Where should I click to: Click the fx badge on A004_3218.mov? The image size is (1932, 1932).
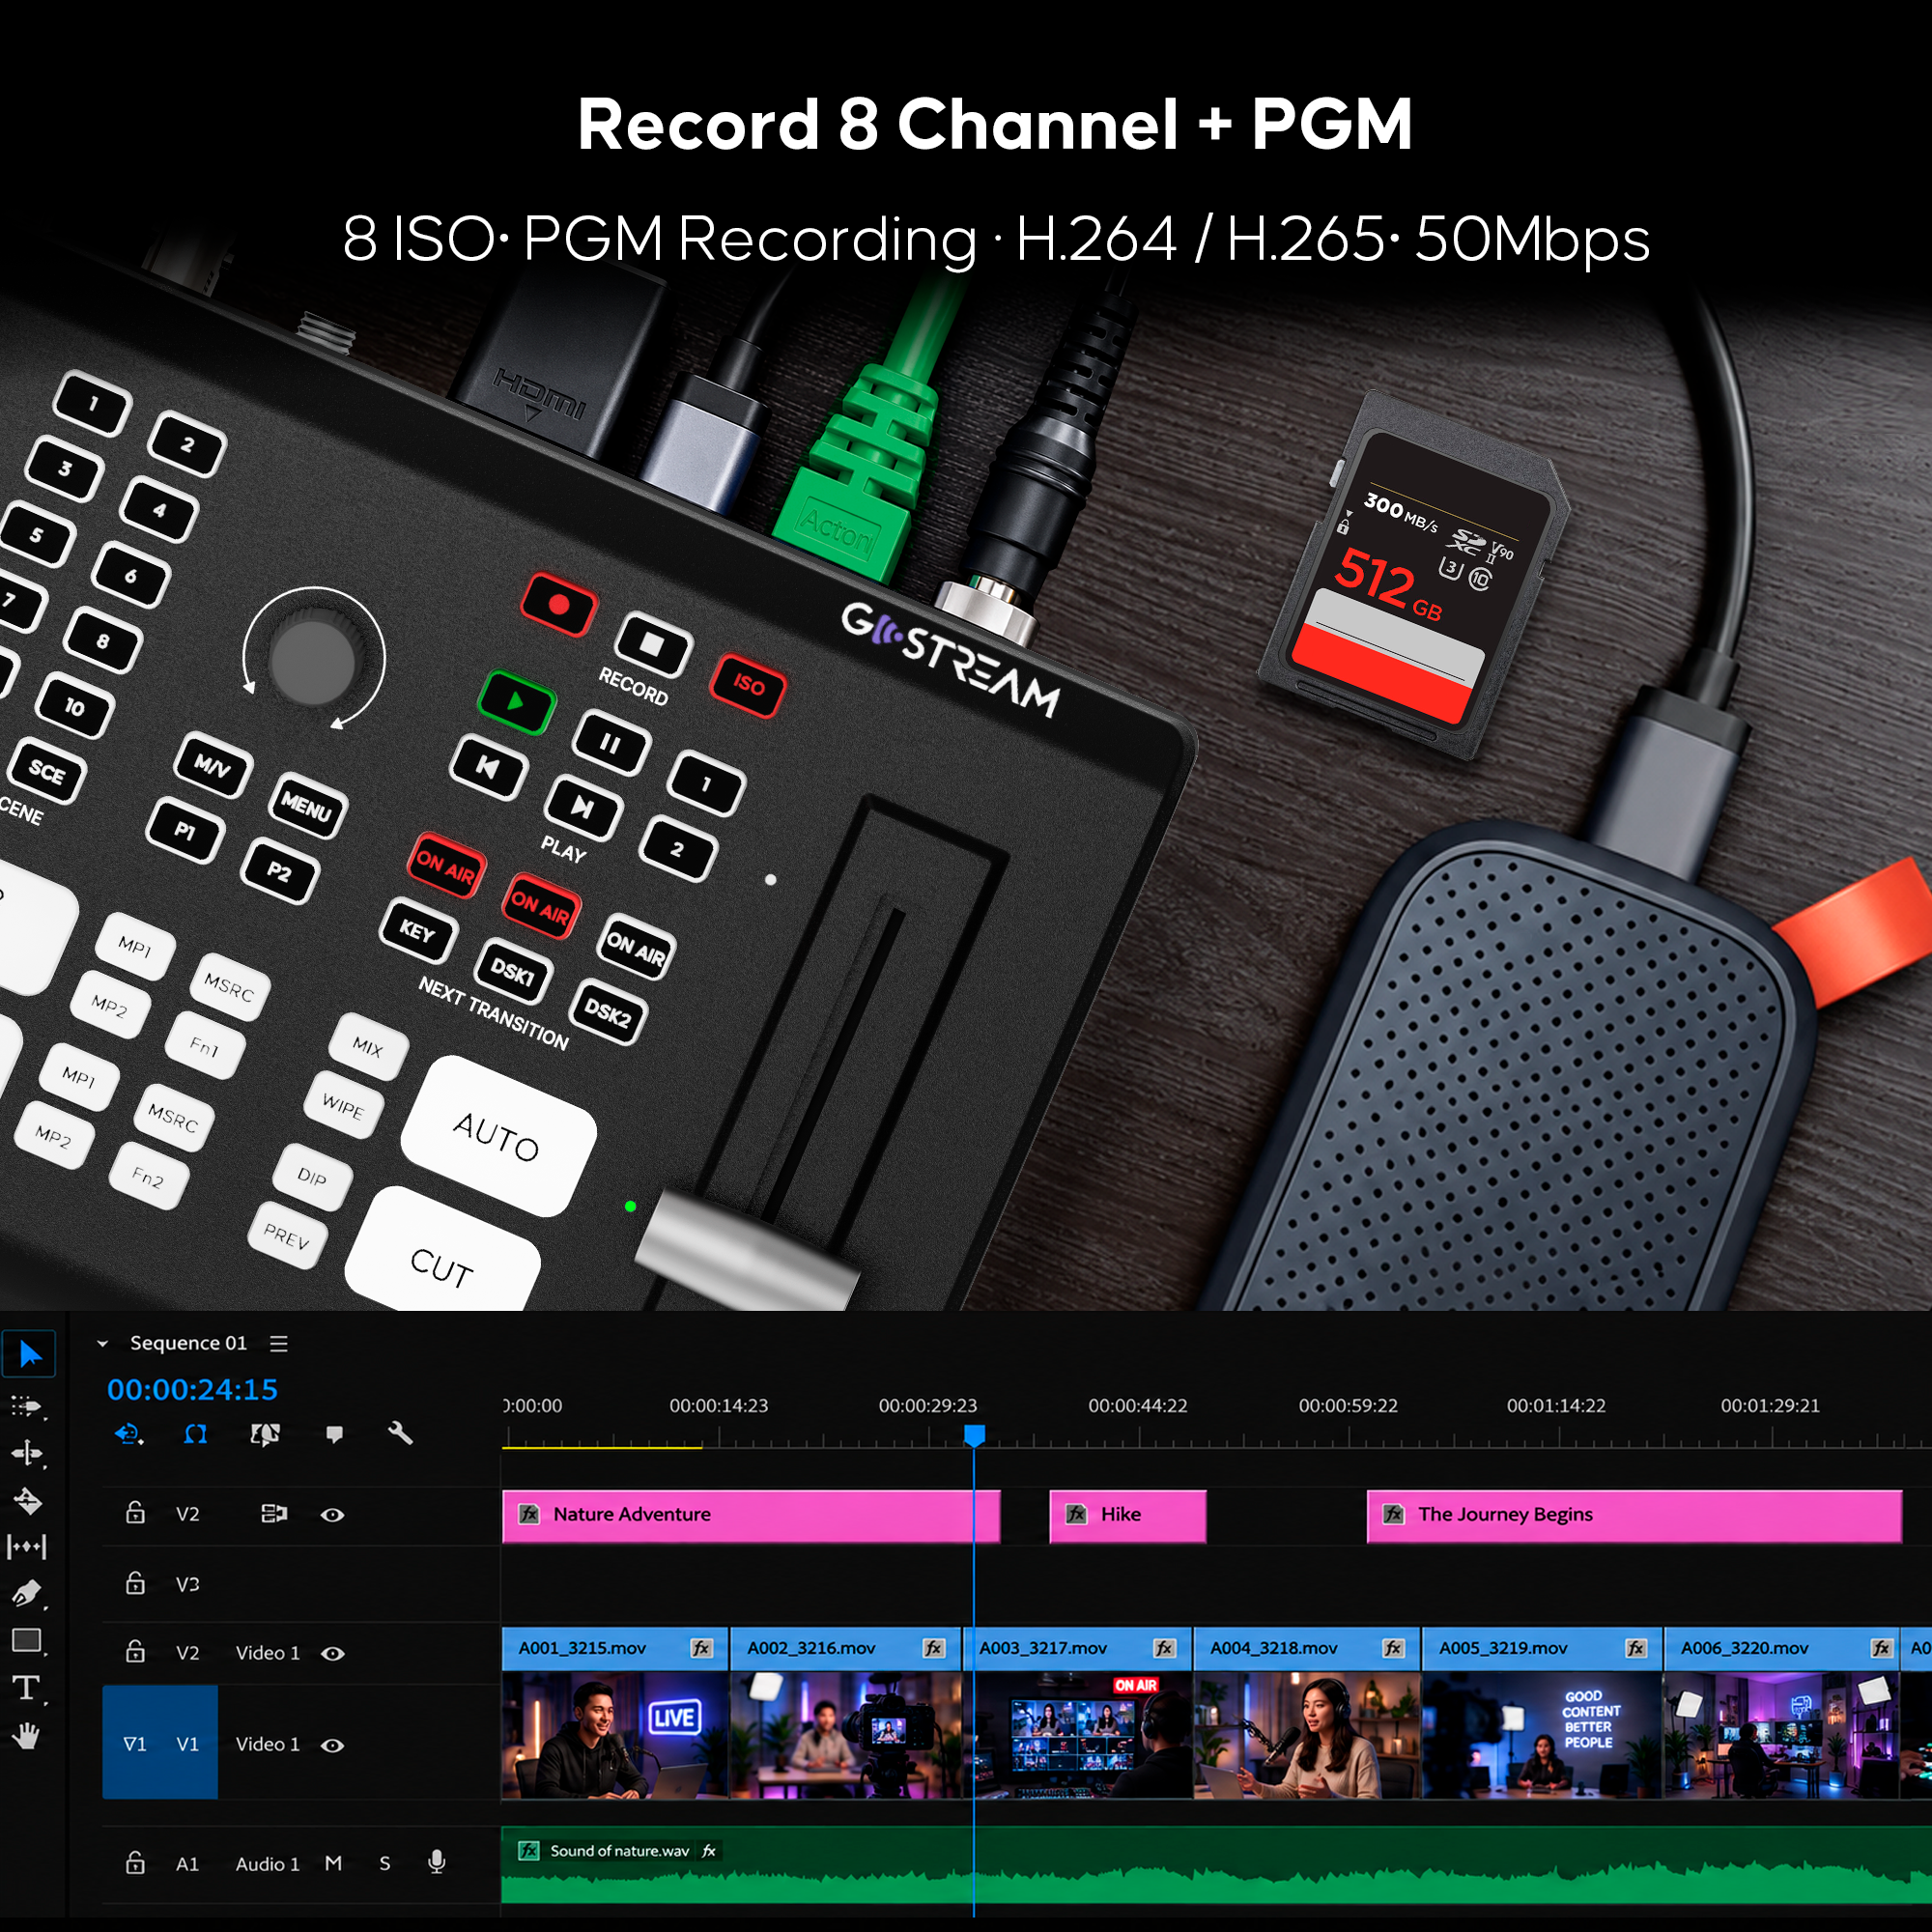[x=1393, y=1648]
